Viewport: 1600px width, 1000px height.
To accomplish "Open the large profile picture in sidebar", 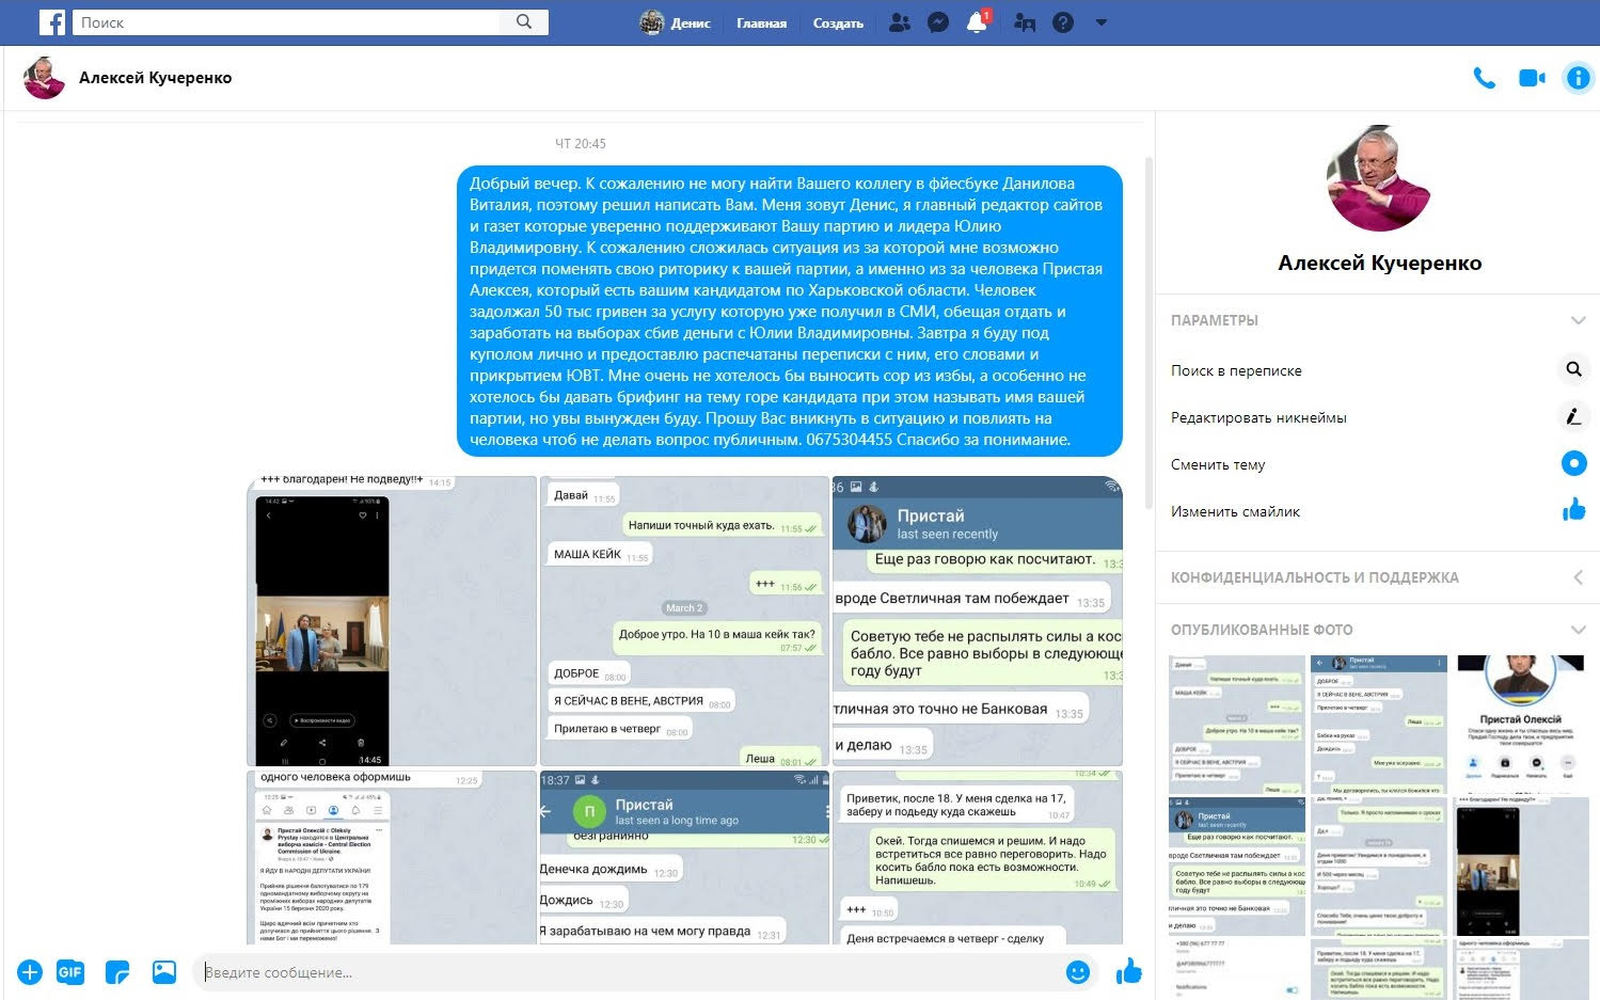I will pyautogui.click(x=1379, y=178).
